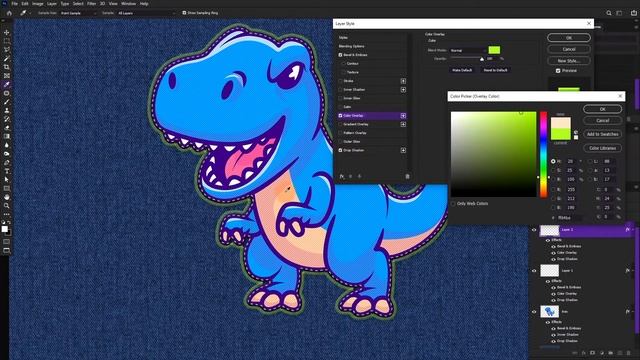This screenshot has height=360, width=640.
Task: Click Cancel in the Color Picker dialog
Action: 602,120
